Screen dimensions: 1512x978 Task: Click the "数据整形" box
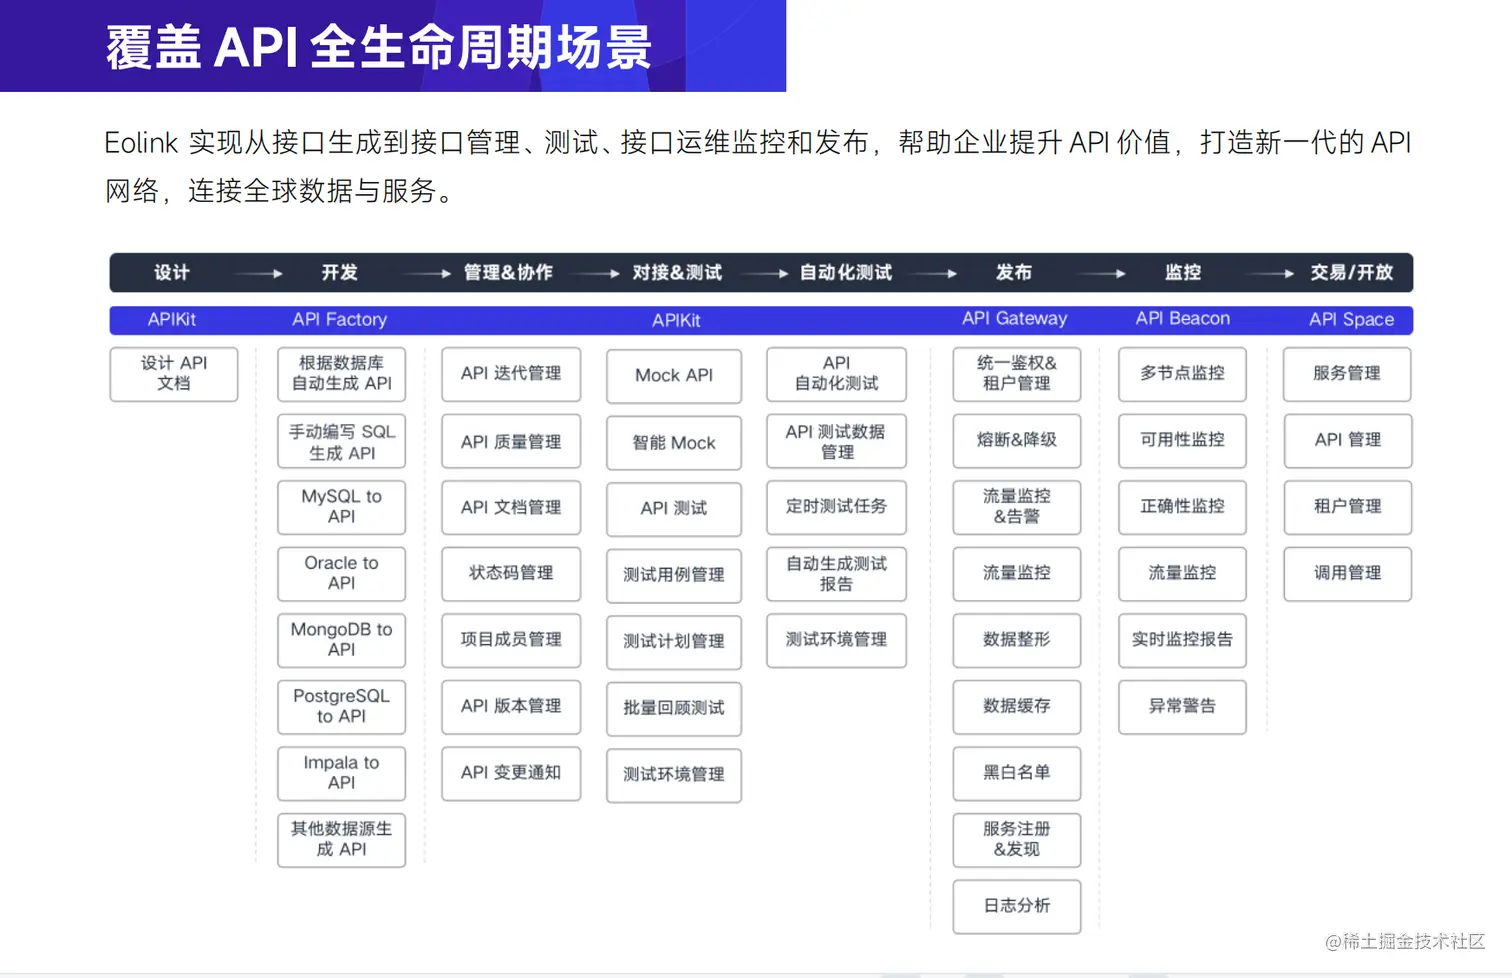pos(1017,640)
